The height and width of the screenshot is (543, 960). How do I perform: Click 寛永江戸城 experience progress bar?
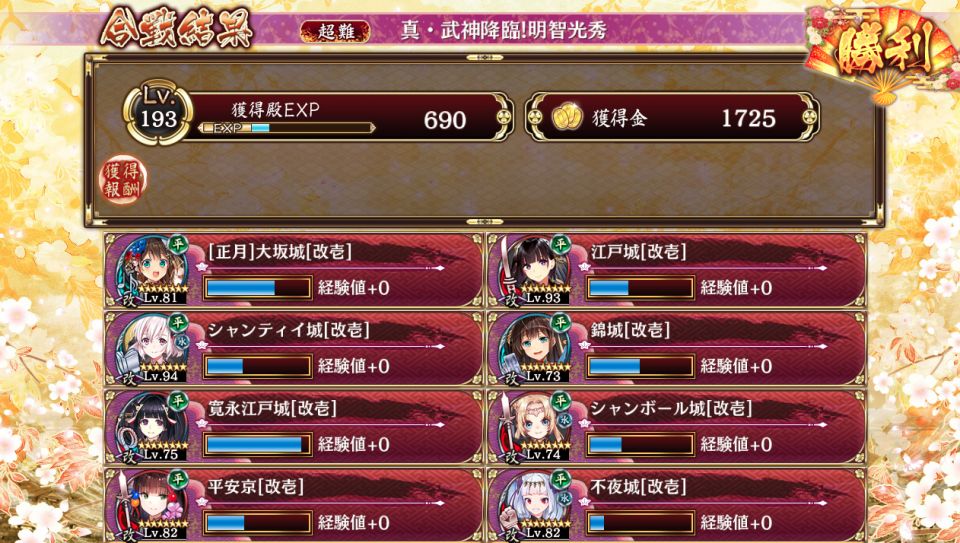click(x=258, y=444)
